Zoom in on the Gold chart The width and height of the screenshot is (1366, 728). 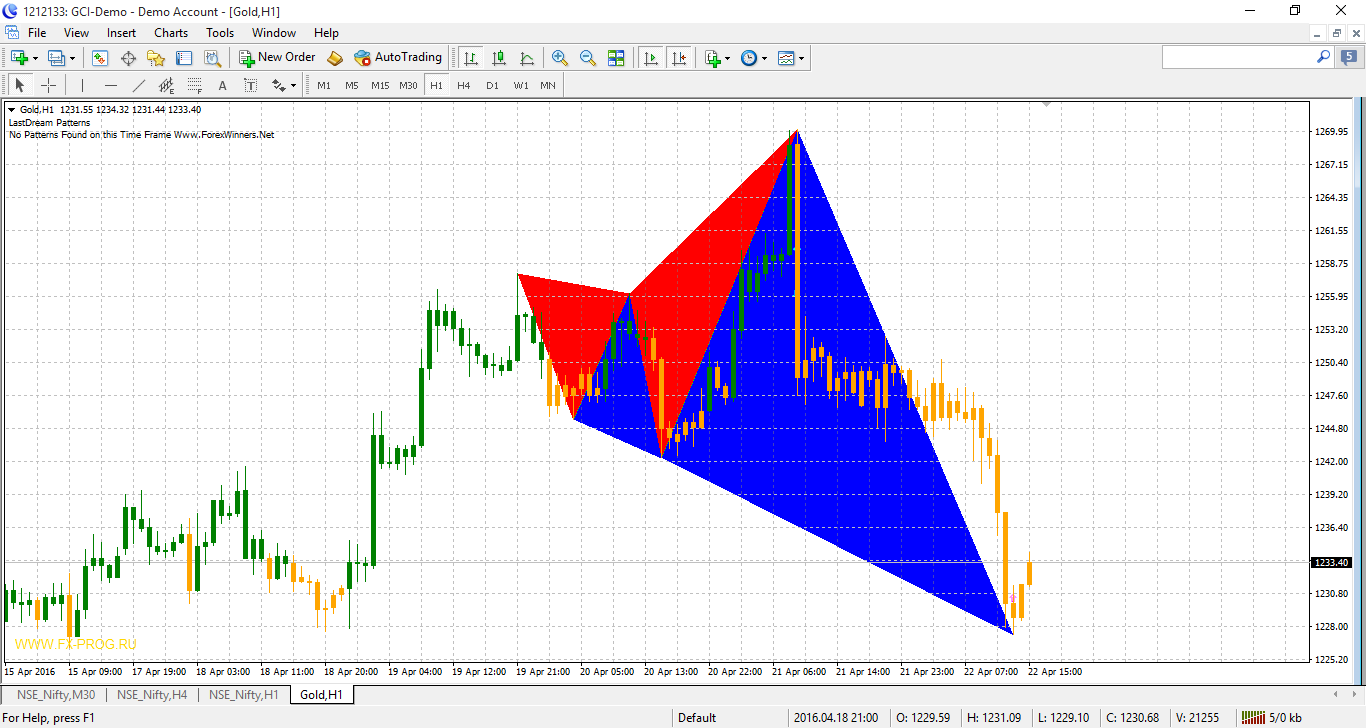click(560, 57)
